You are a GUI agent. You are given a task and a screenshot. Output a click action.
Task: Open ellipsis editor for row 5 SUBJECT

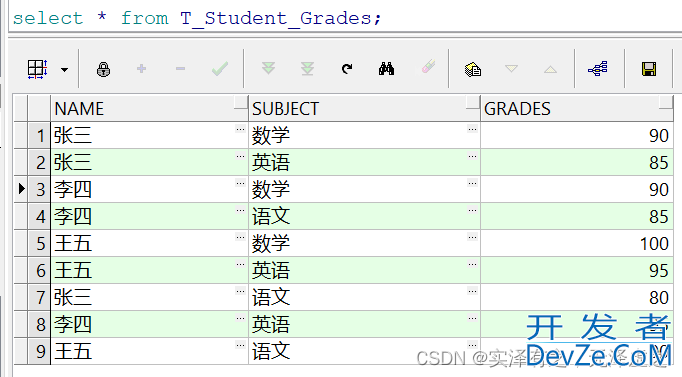point(472,237)
